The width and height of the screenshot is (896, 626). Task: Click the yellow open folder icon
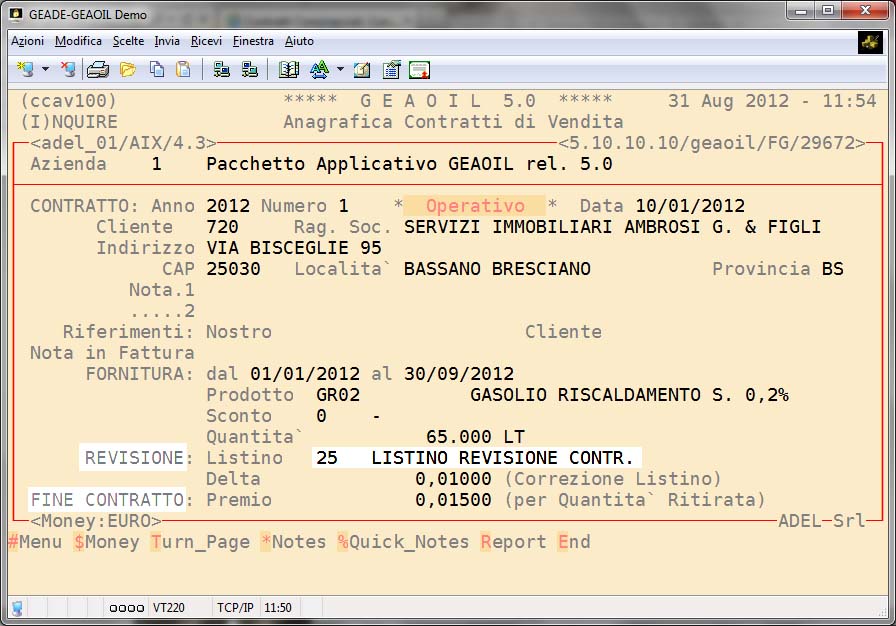(x=127, y=70)
